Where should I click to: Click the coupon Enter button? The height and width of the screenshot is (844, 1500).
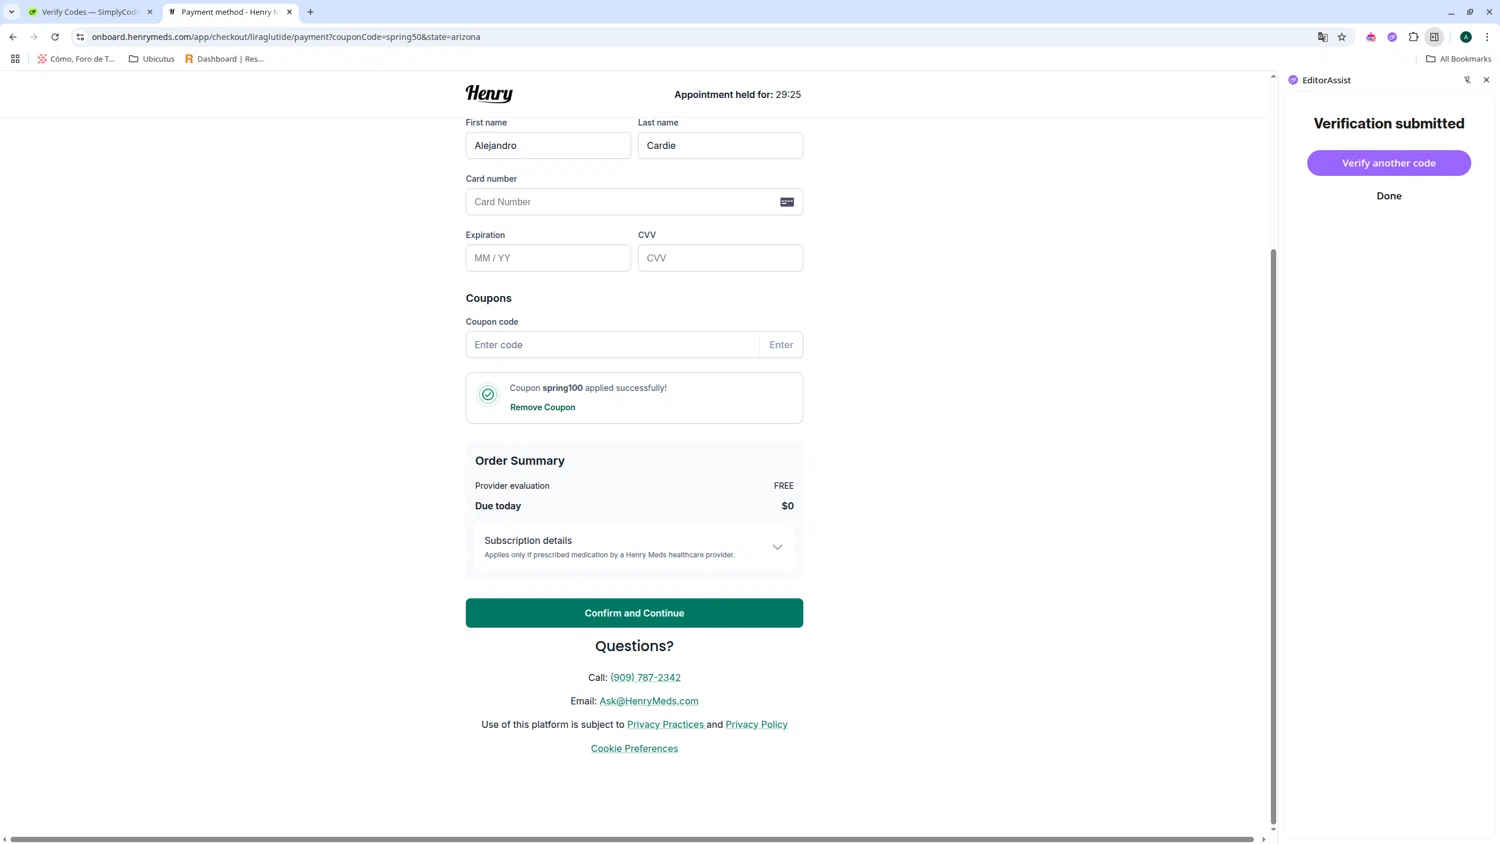pyautogui.click(x=781, y=345)
